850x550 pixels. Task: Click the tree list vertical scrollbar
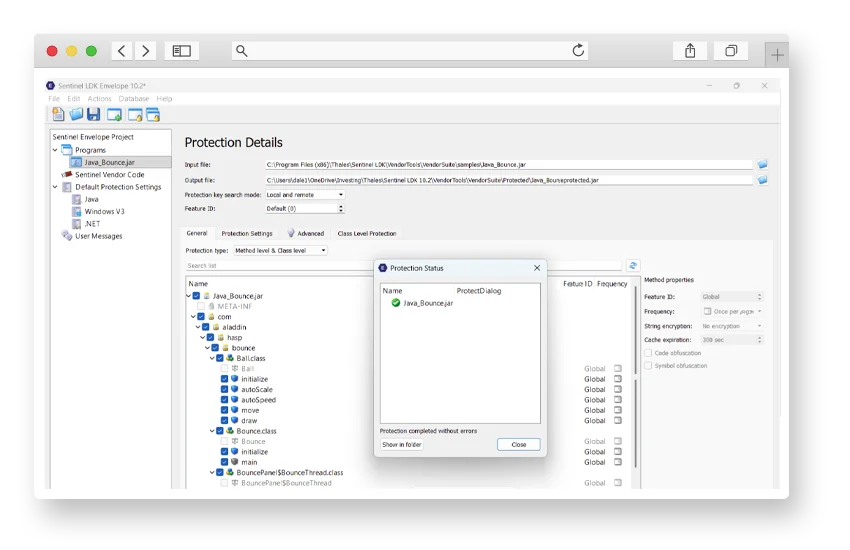[x=635, y=376]
